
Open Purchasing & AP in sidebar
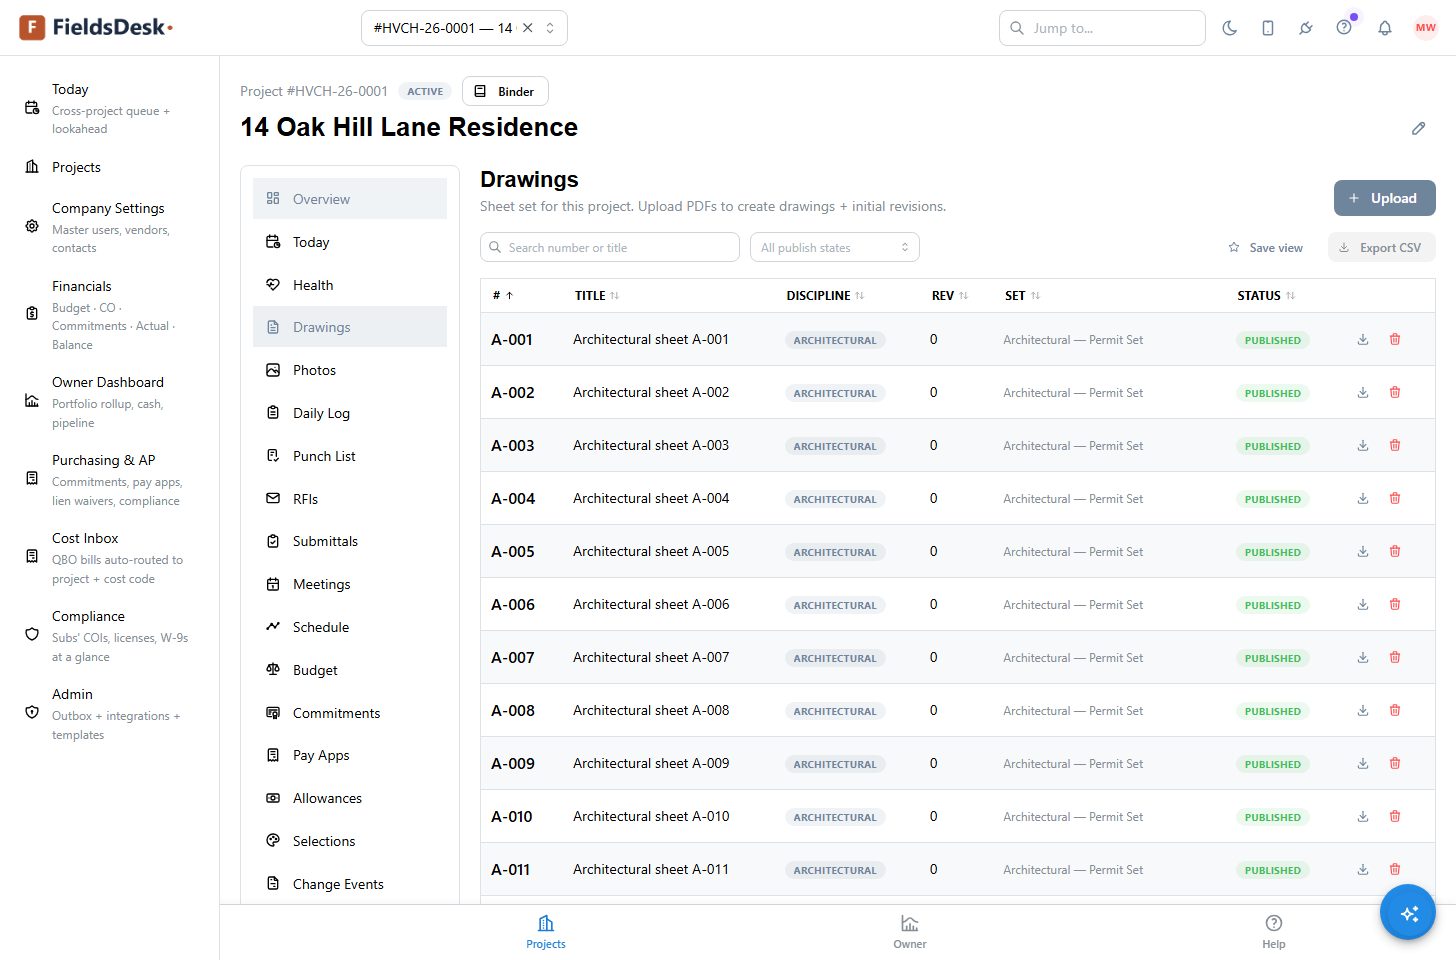[108, 479]
